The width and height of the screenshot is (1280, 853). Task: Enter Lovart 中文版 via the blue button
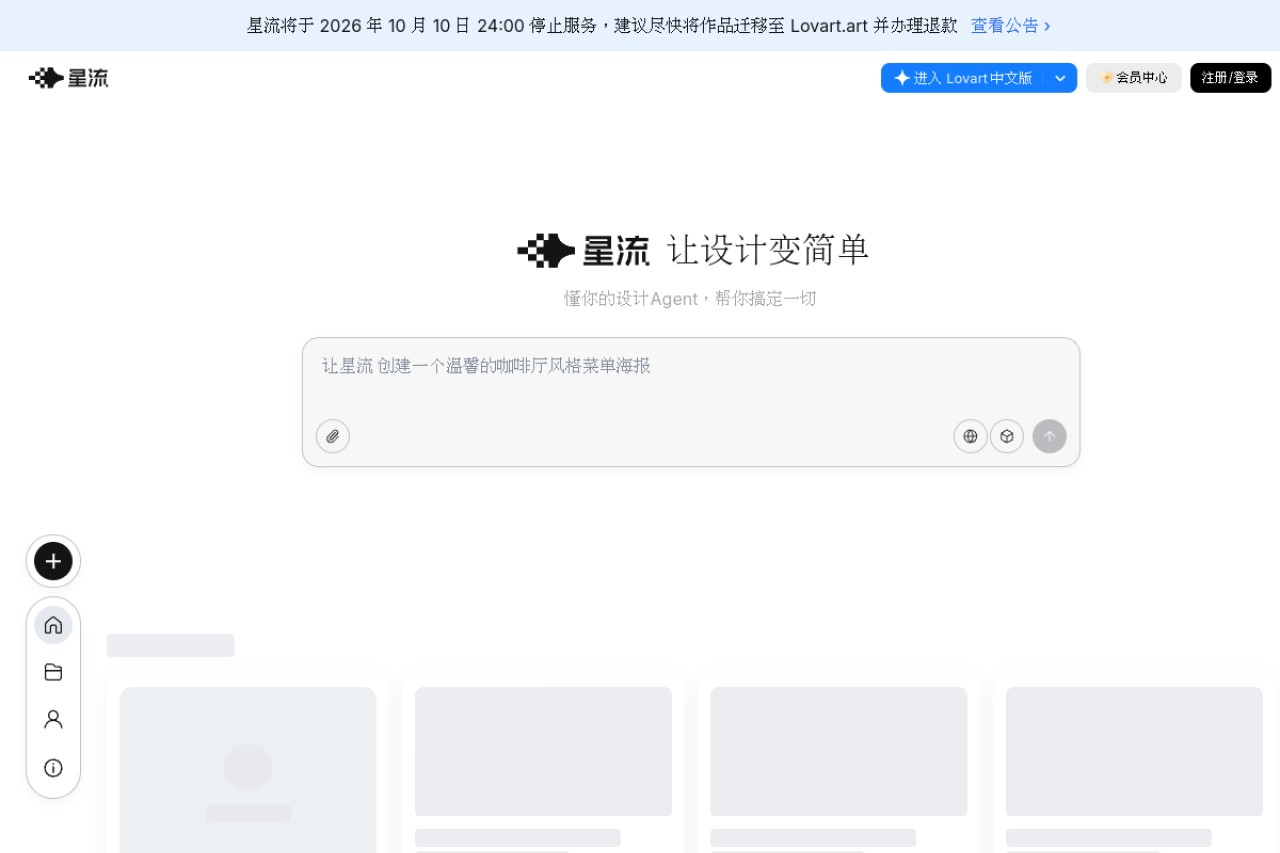pyautogui.click(x=962, y=78)
